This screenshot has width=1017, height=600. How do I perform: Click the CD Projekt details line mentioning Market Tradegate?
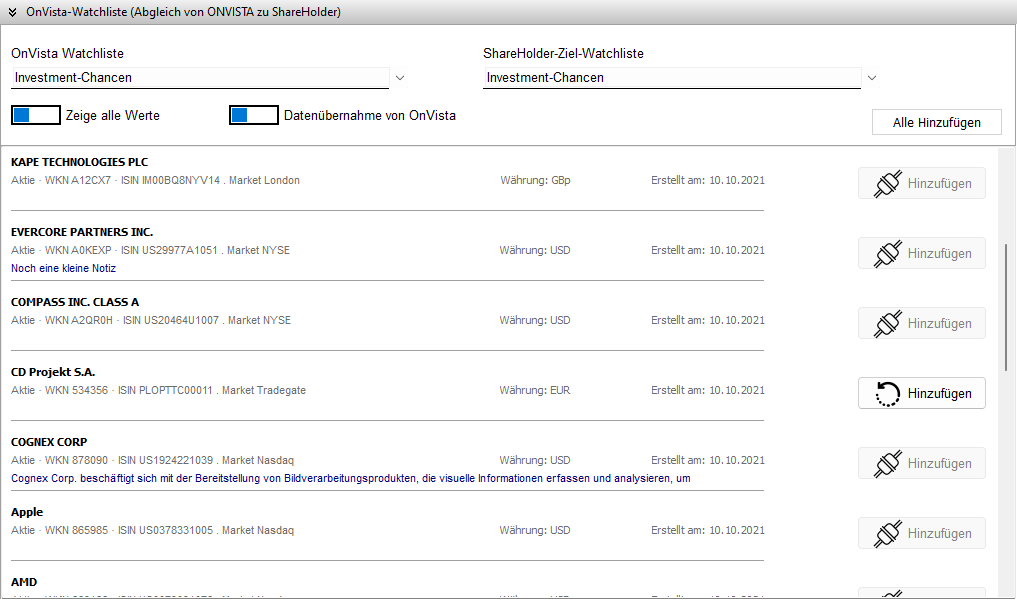click(158, 390)
